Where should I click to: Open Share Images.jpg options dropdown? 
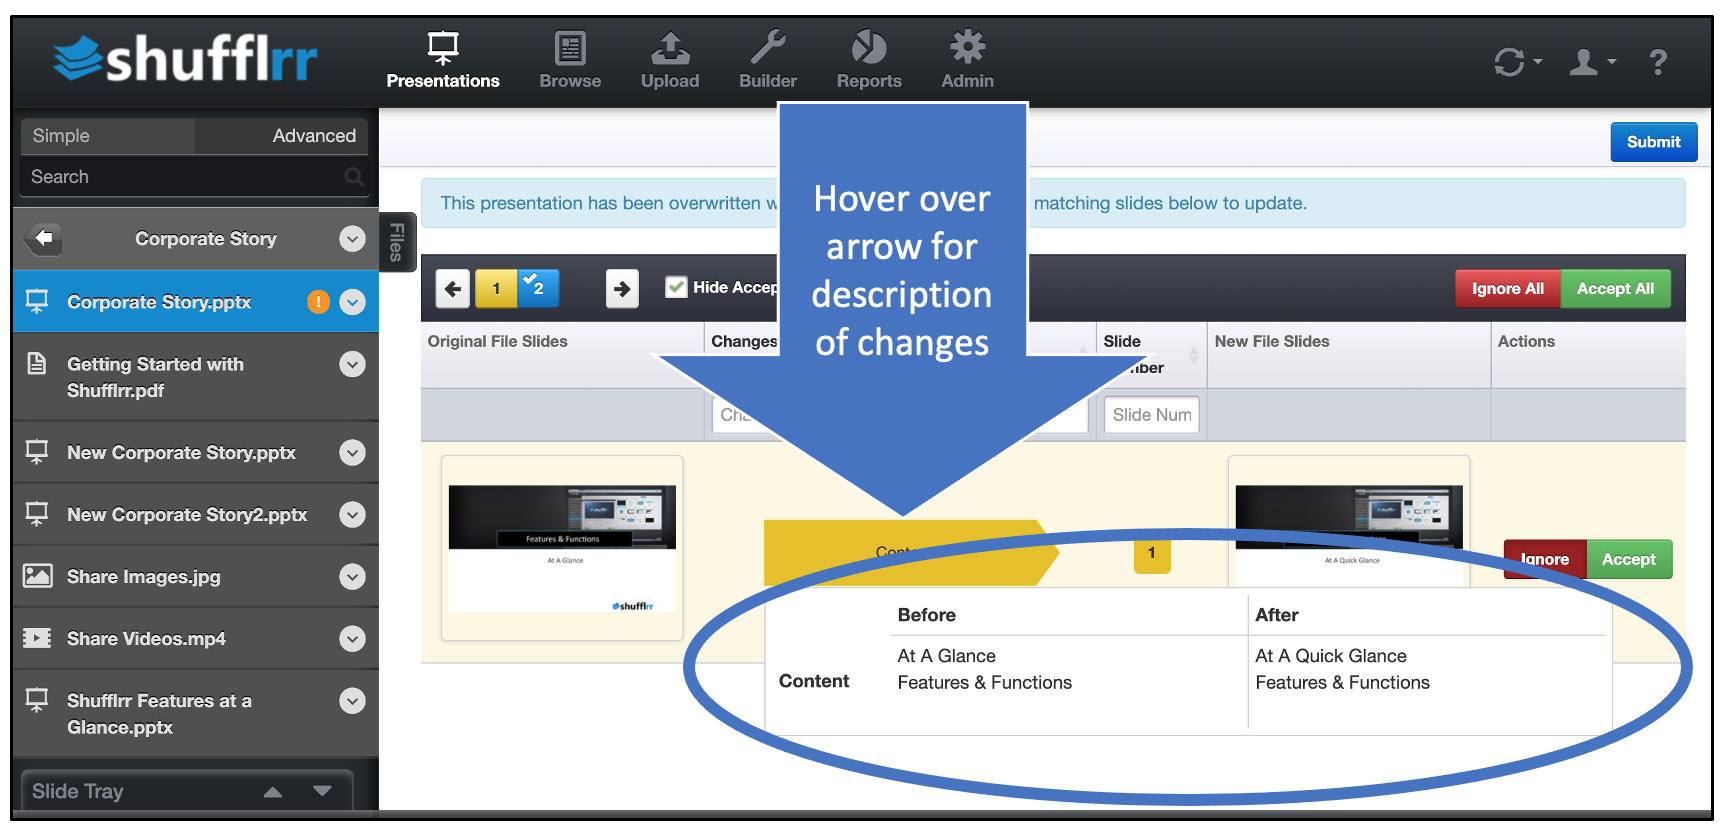coord(352,577)
